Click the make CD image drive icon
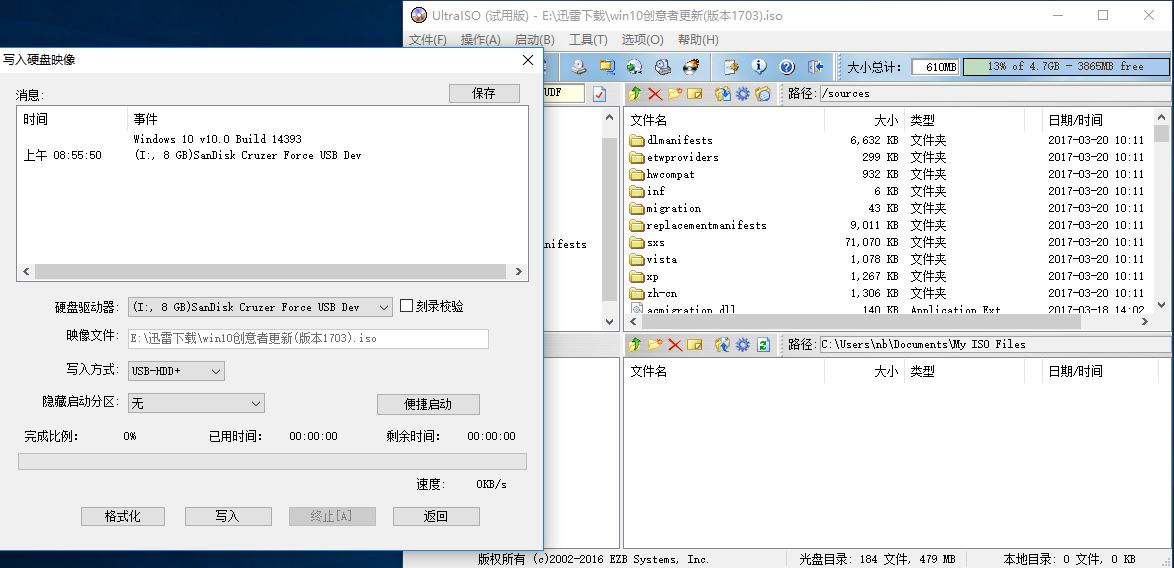The height and width of the screenshot is (568, 1174). (x=579, y=67)
